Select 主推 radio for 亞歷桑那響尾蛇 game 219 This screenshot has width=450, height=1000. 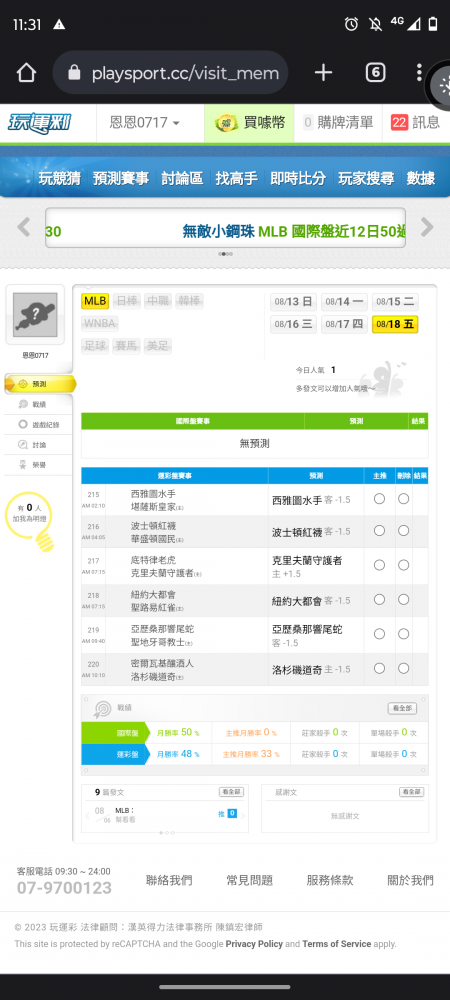tap(379, 634)
